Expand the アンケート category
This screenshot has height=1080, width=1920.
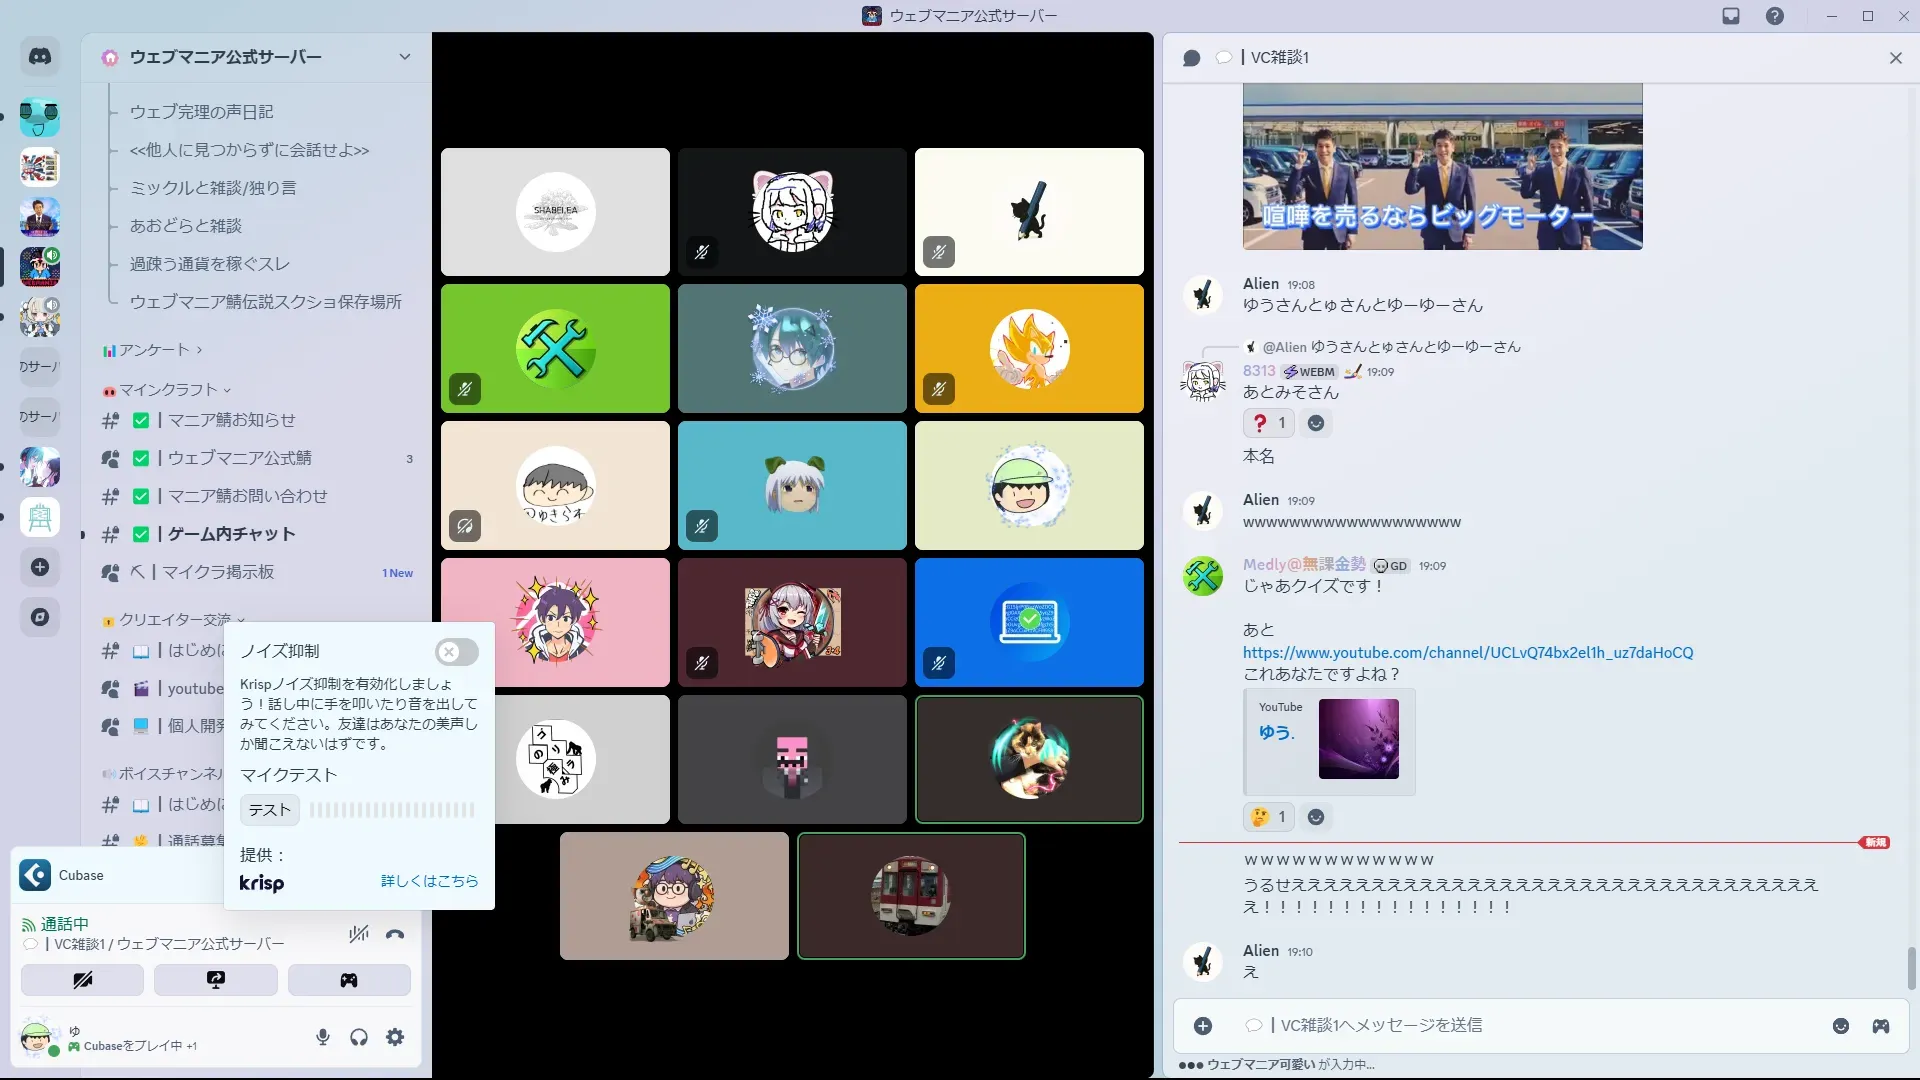tap(155, 350)
